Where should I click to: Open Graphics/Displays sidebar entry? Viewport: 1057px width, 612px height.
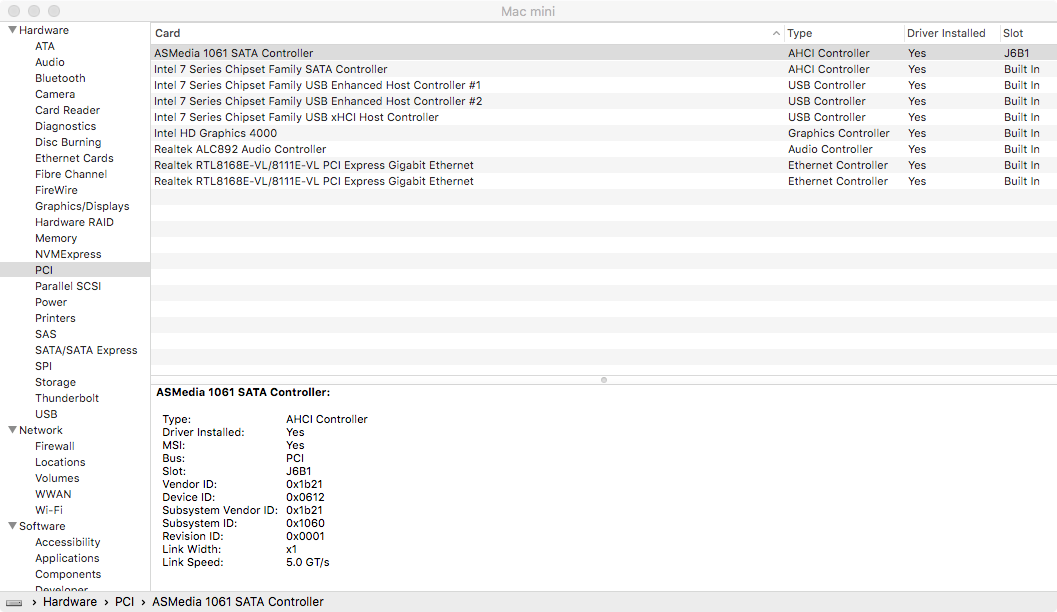[82, 206]
